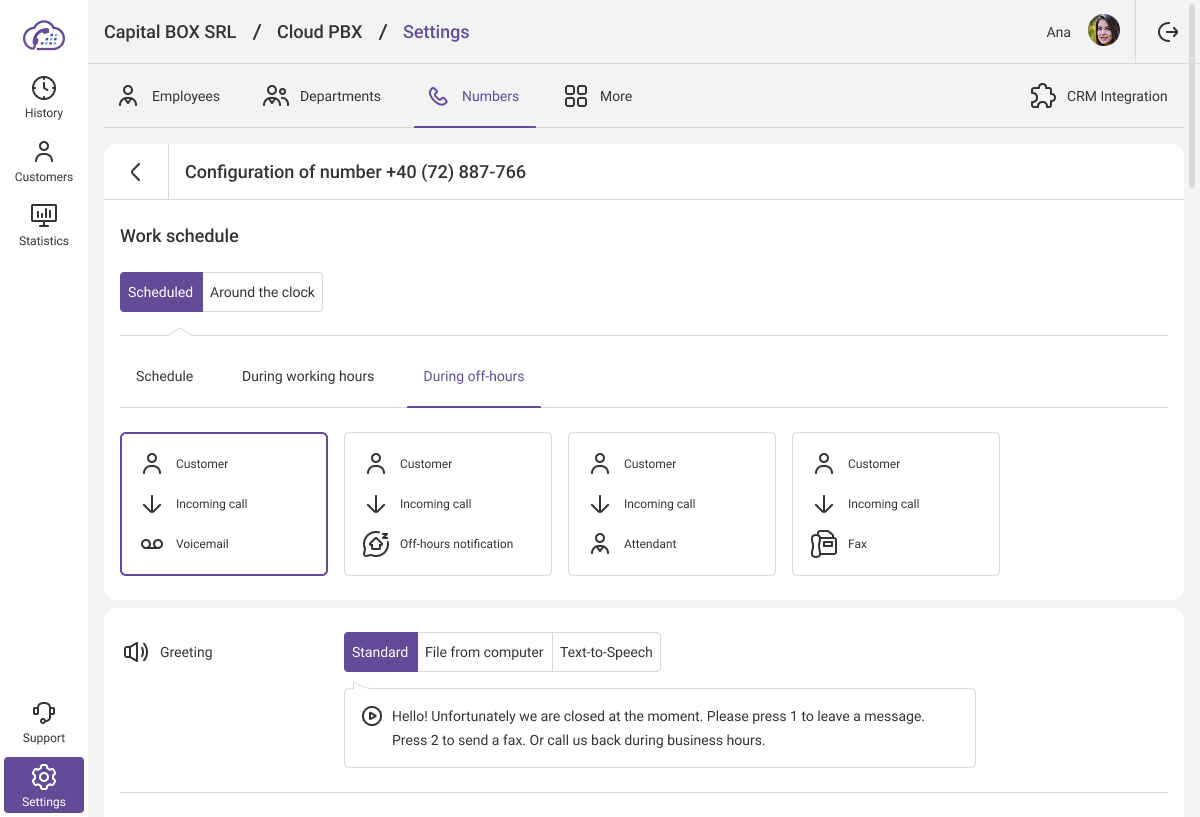Click the Cloud PBX breadcrumb link
The height and width of the screenshot is (817, 1200).
(320, 32)
